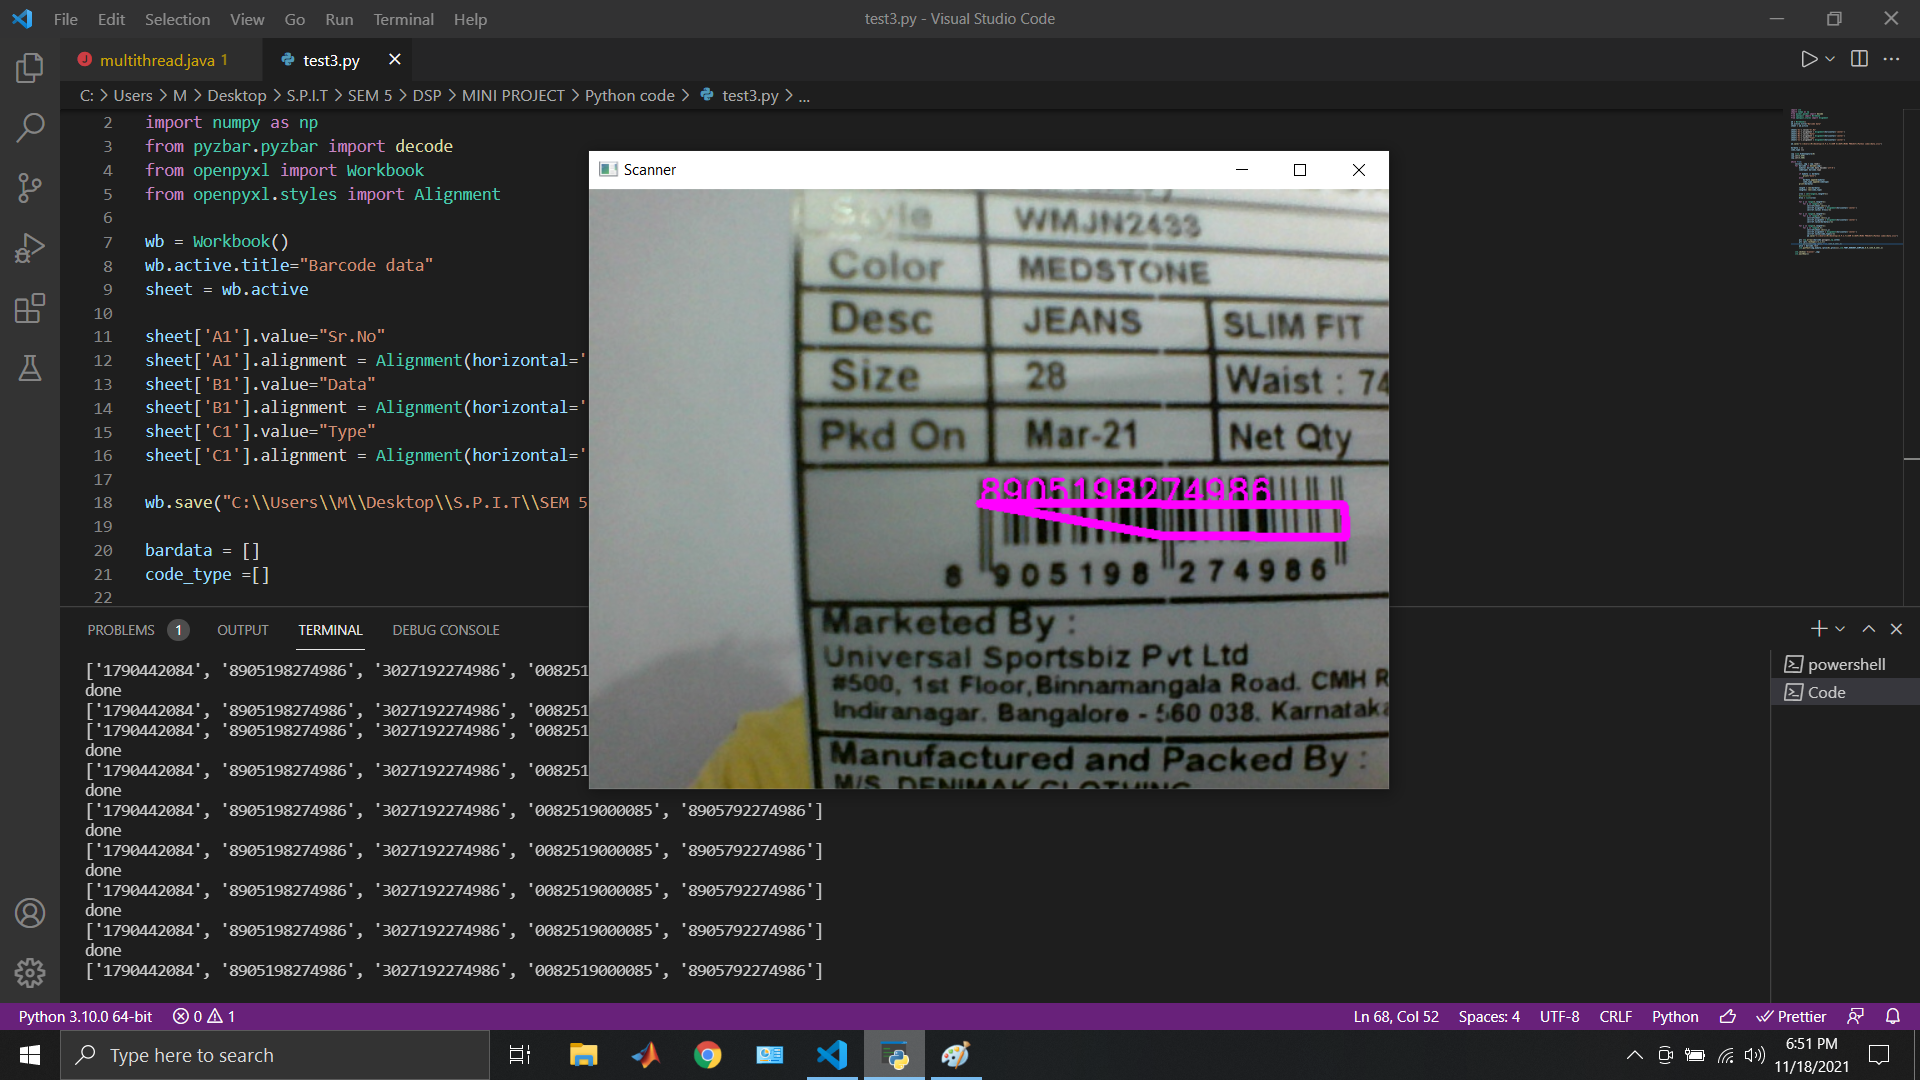
Task: Open the Run and Debug view
Action: click(29, 247)
